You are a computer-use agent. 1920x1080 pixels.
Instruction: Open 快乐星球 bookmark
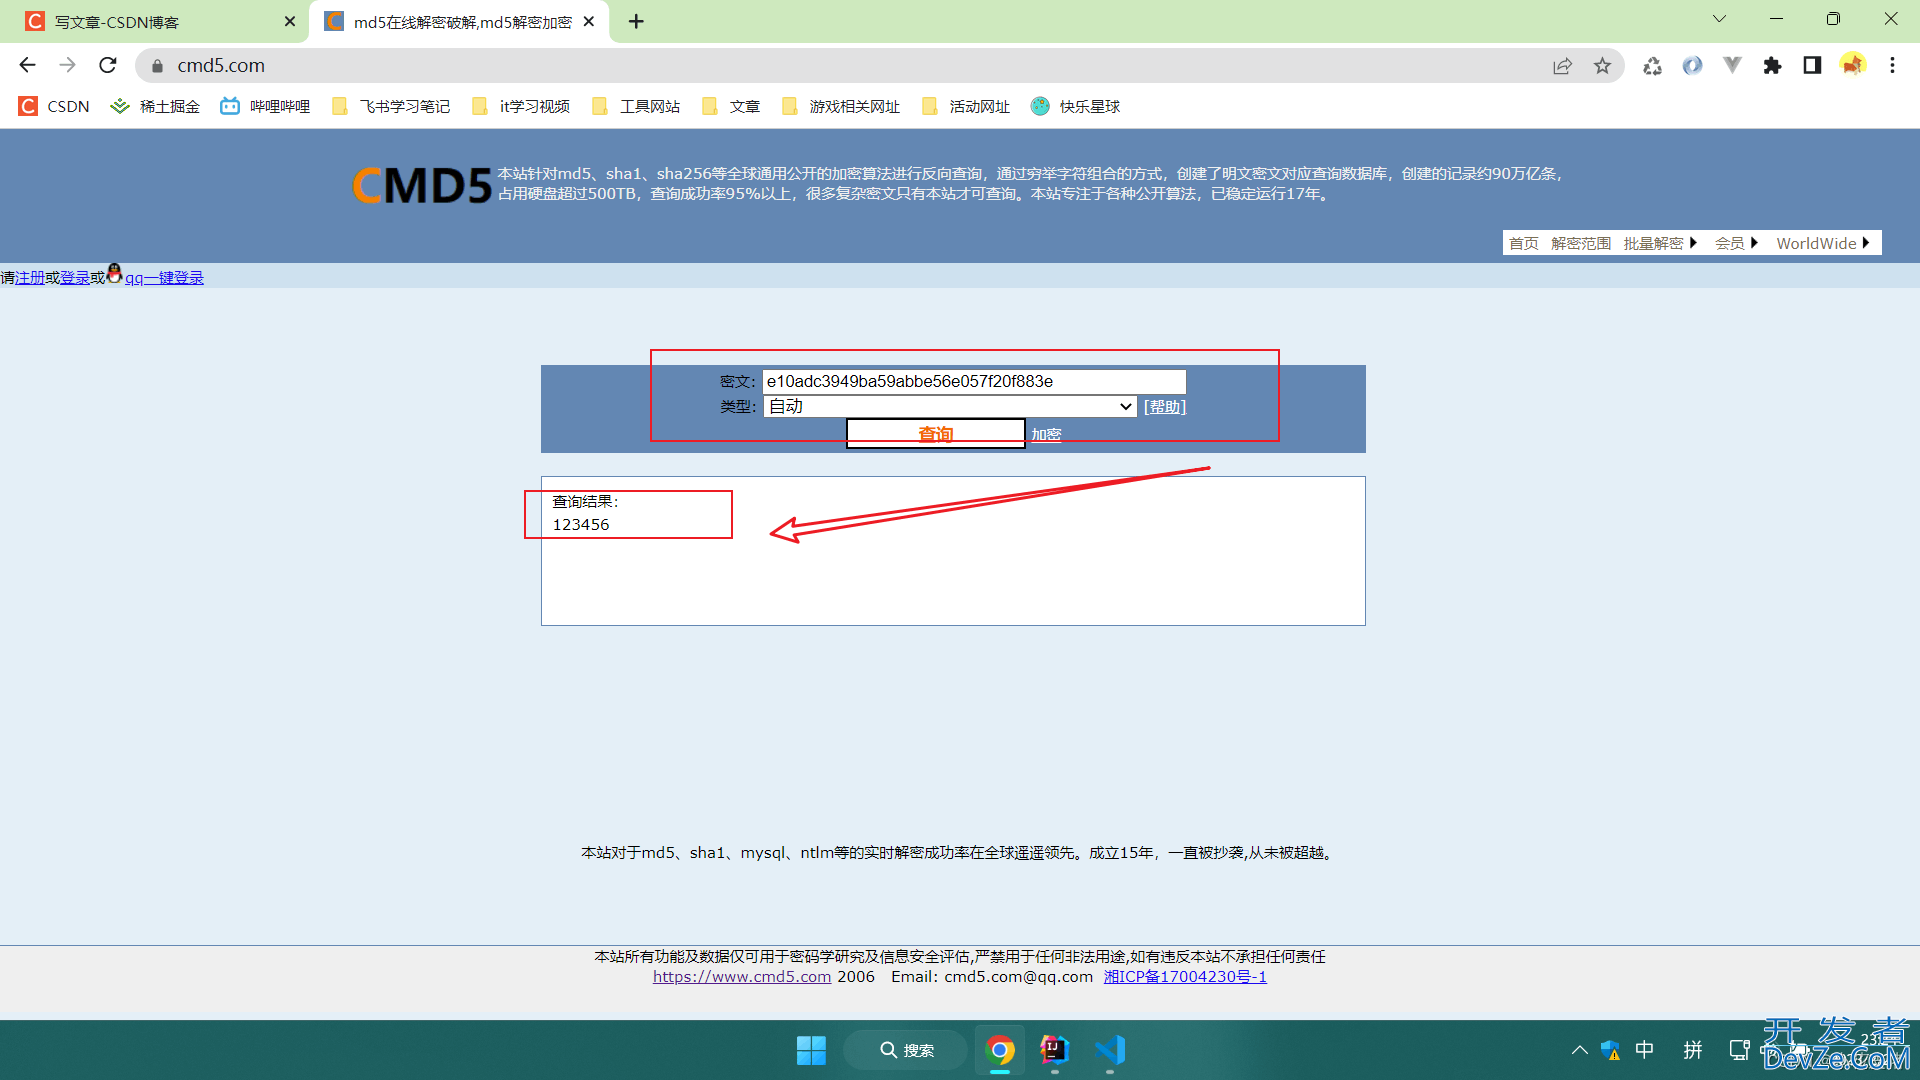click(1076, 106)
